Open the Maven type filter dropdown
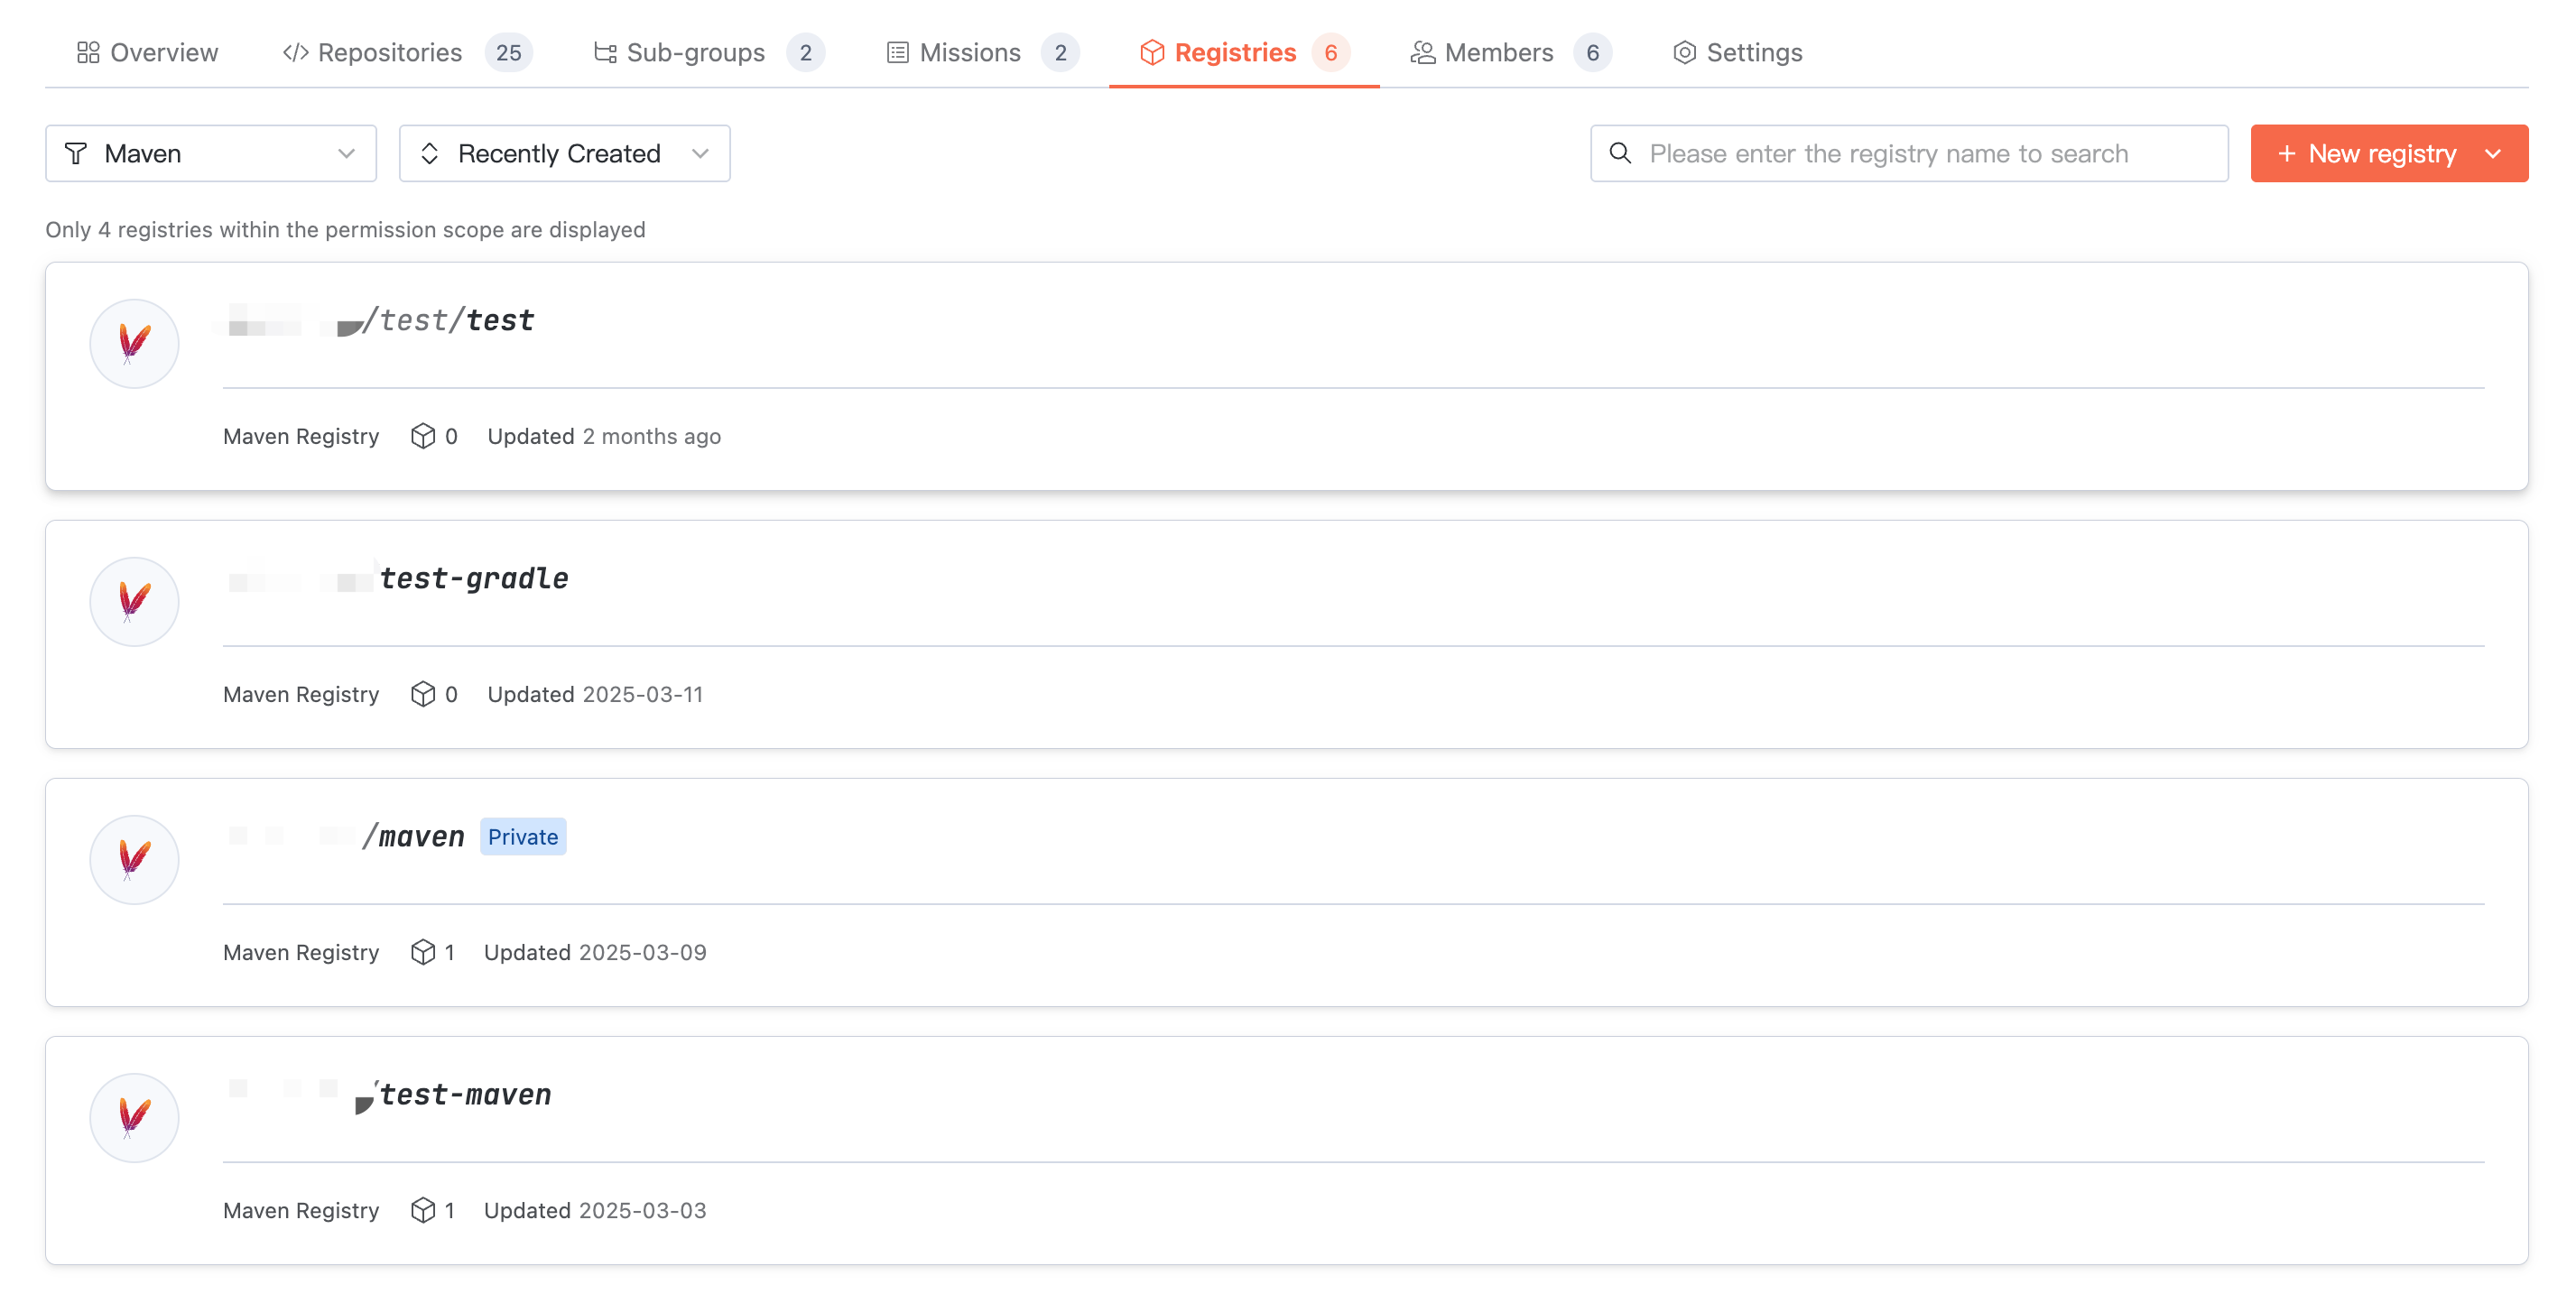This screenshot has width=2576, height=1294. [x=211, y=153]
